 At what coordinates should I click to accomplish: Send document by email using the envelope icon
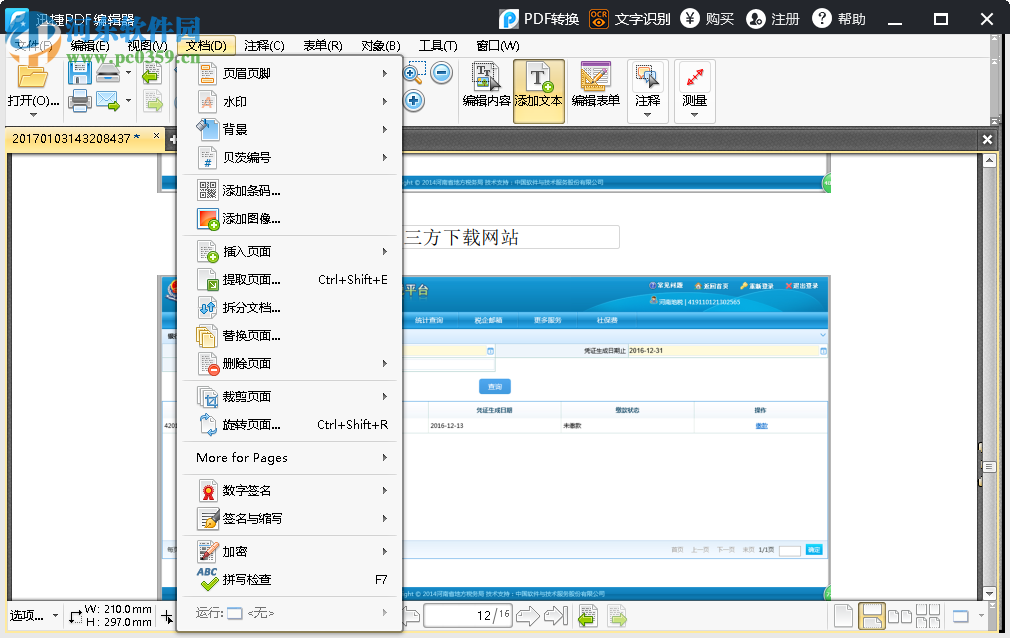coord(106,100)
